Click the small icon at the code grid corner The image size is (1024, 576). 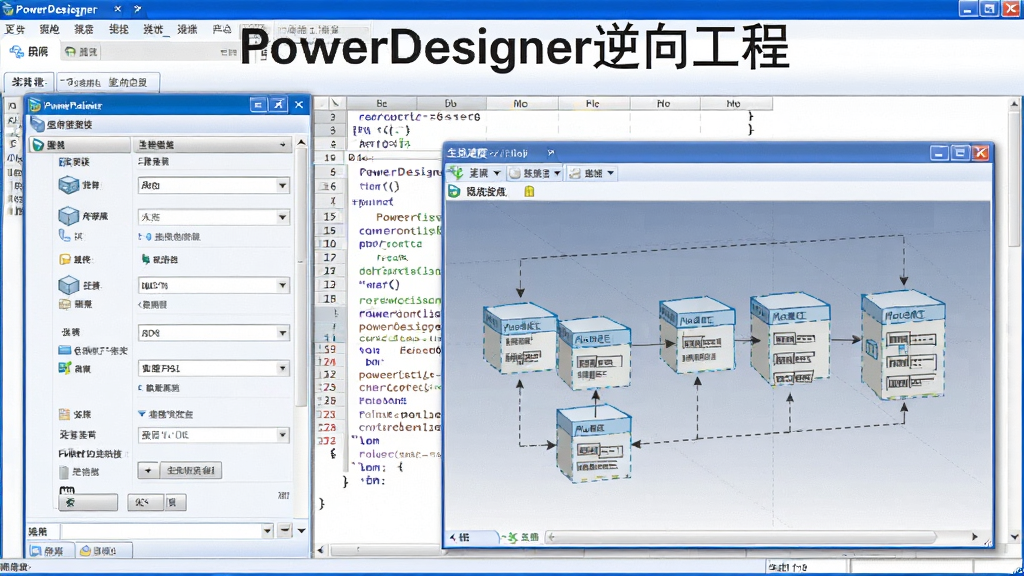[335, 103]
